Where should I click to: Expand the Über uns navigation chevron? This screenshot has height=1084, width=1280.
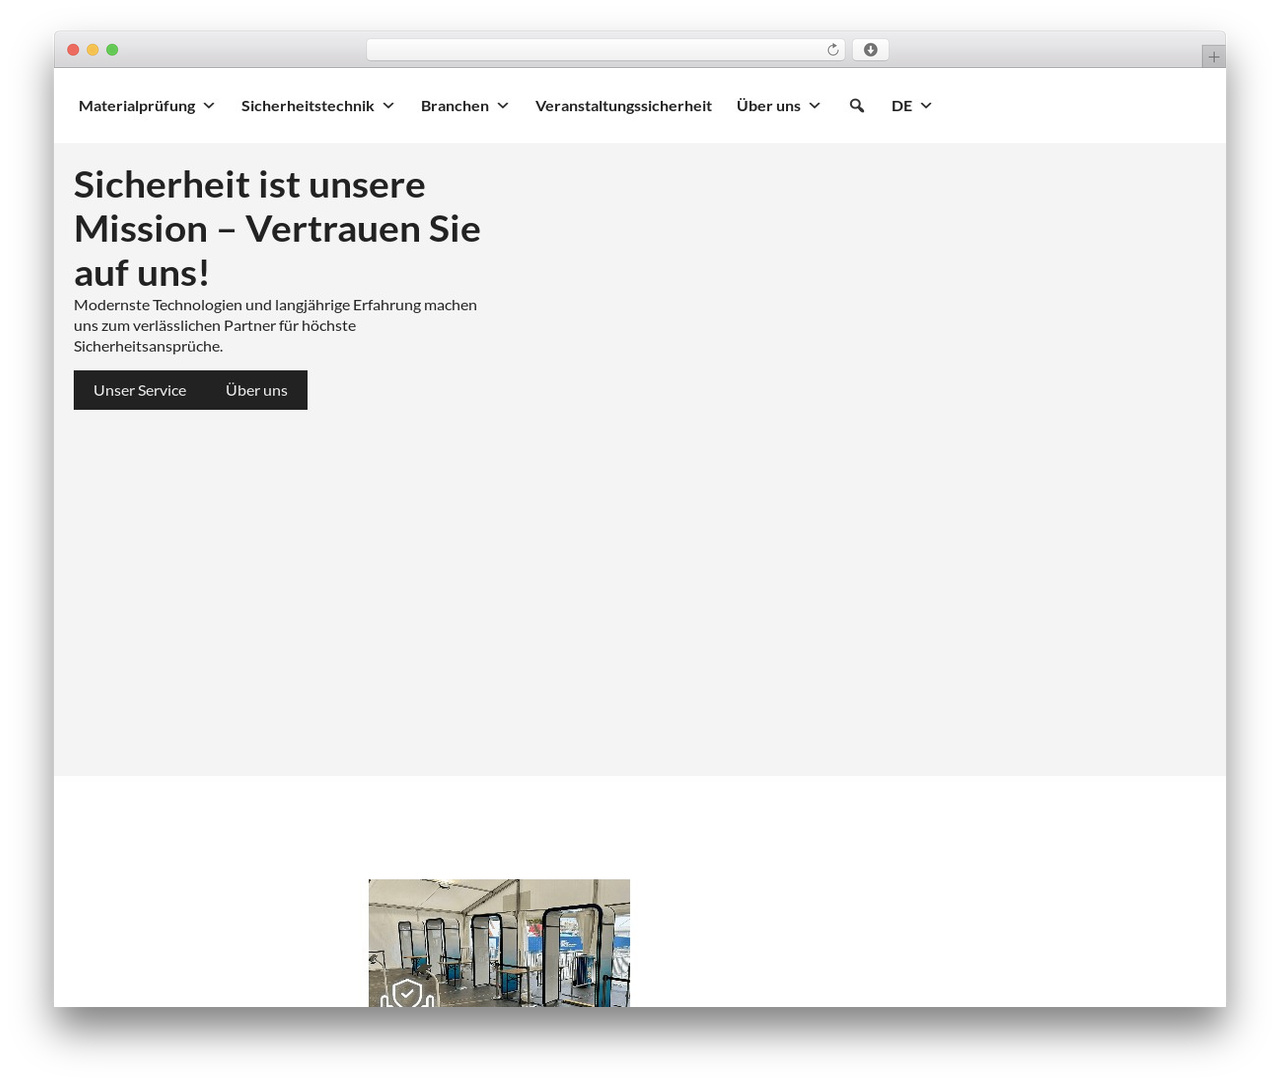[x=814, y=106]
